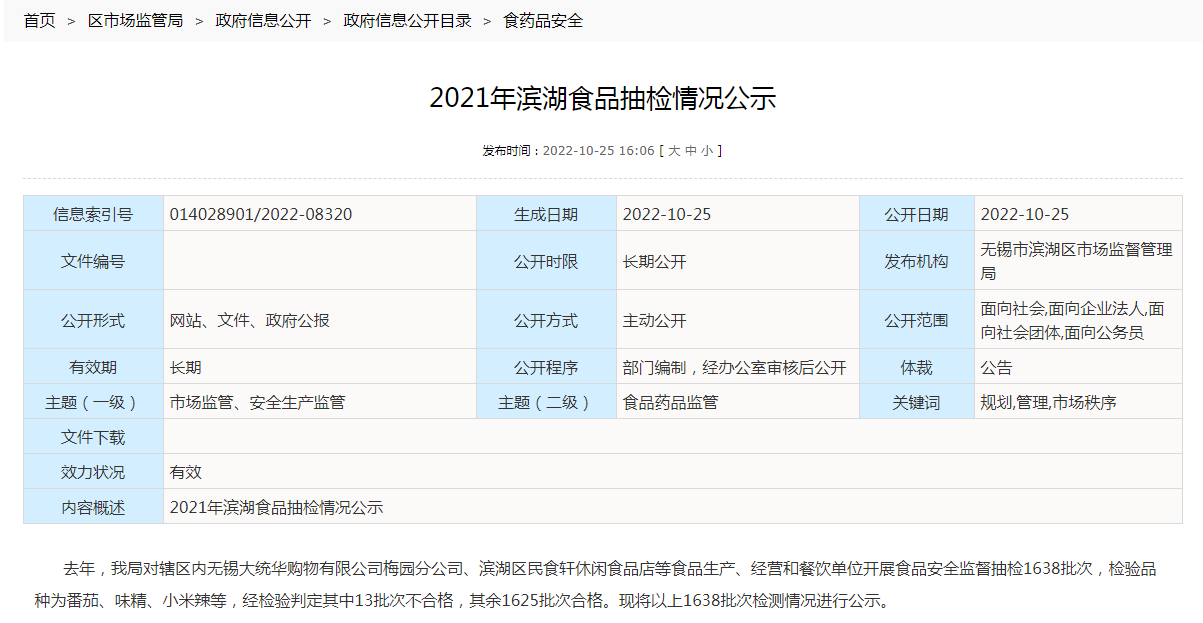This screenshot has width=1203, height=623.
Task: Click the page title 2021年滨湖食品抽检情况公示
Action: pos(602,98)
